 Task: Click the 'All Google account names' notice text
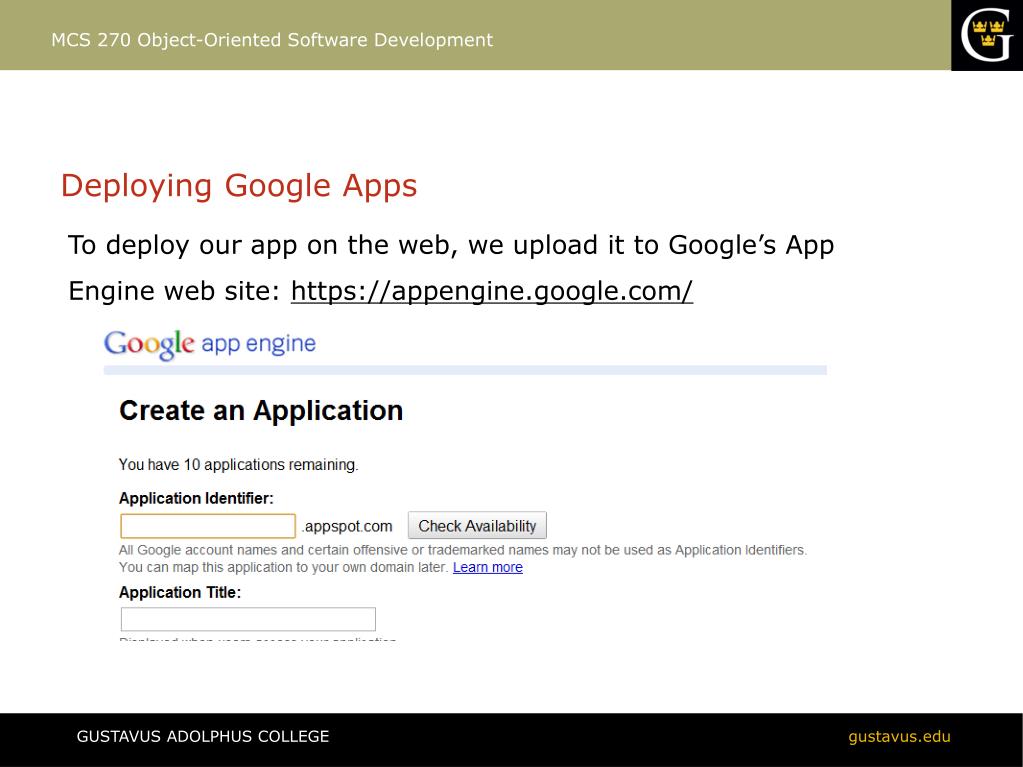[x=462, y=550]
